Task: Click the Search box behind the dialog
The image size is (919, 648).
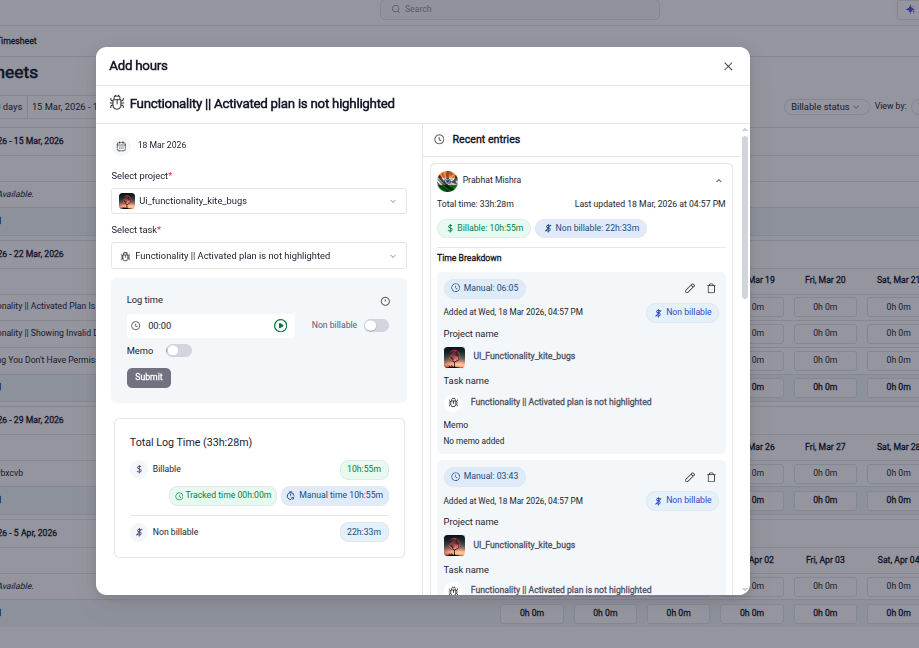Action: click(520, 9)
